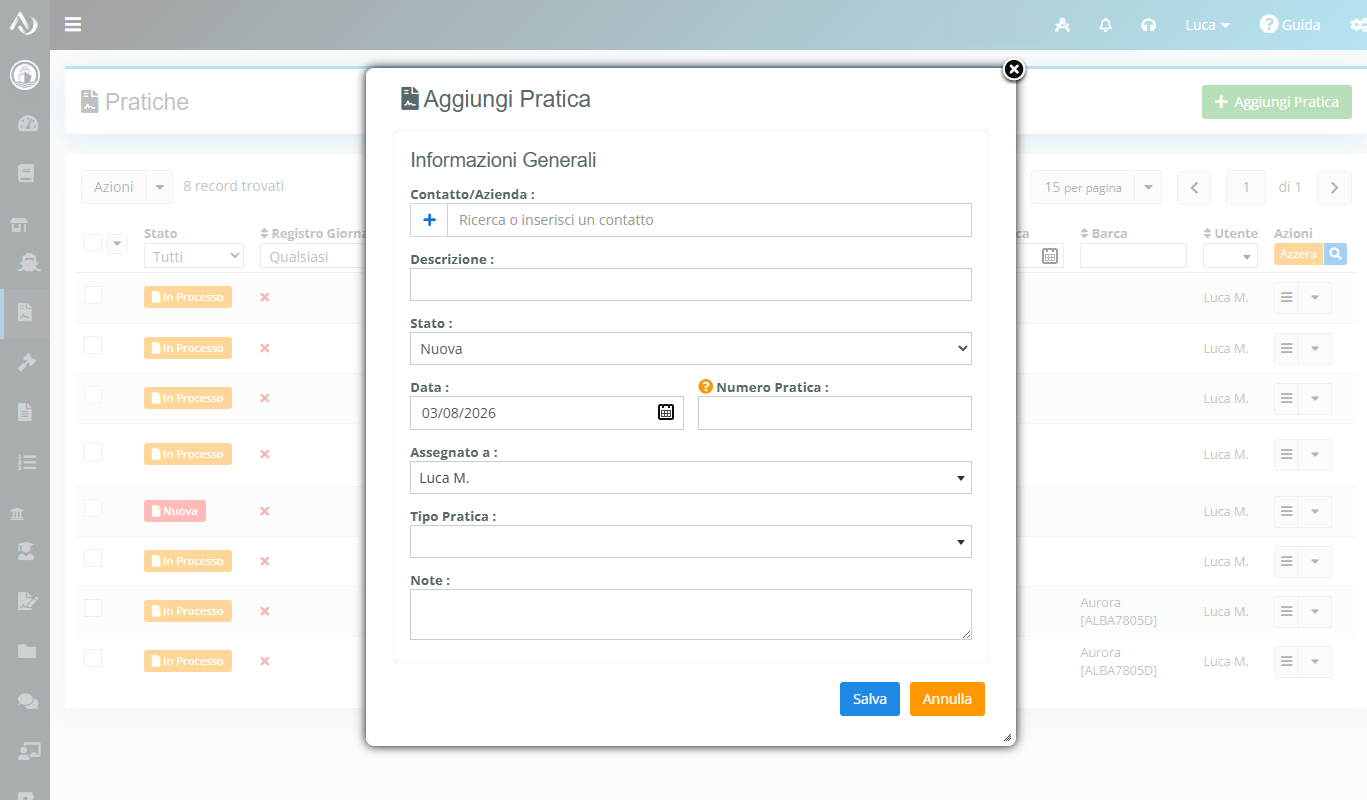Open the notifications bell
This screenshot has width=1367, height=800.
coord(1105,25)
